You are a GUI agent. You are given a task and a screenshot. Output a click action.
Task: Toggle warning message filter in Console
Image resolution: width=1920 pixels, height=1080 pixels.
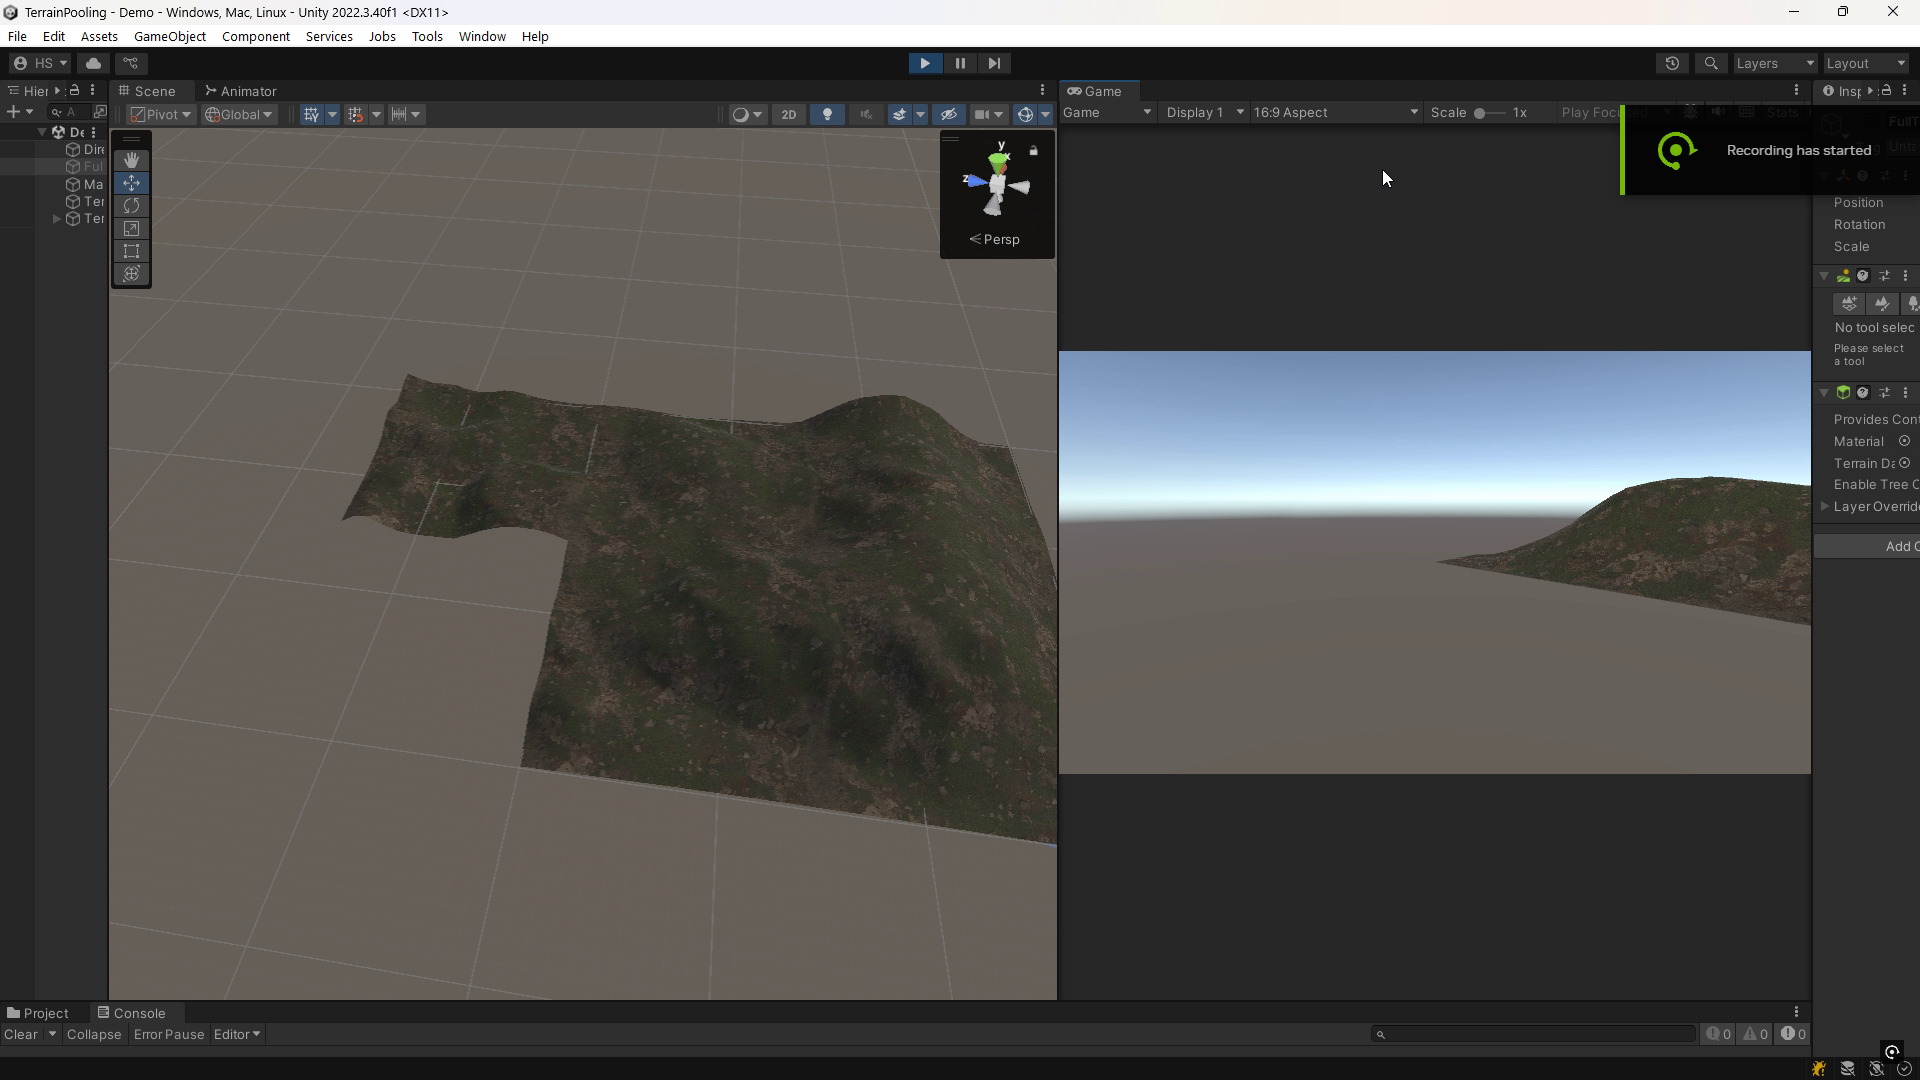pyautogui.click(x=1756, y=1034)
